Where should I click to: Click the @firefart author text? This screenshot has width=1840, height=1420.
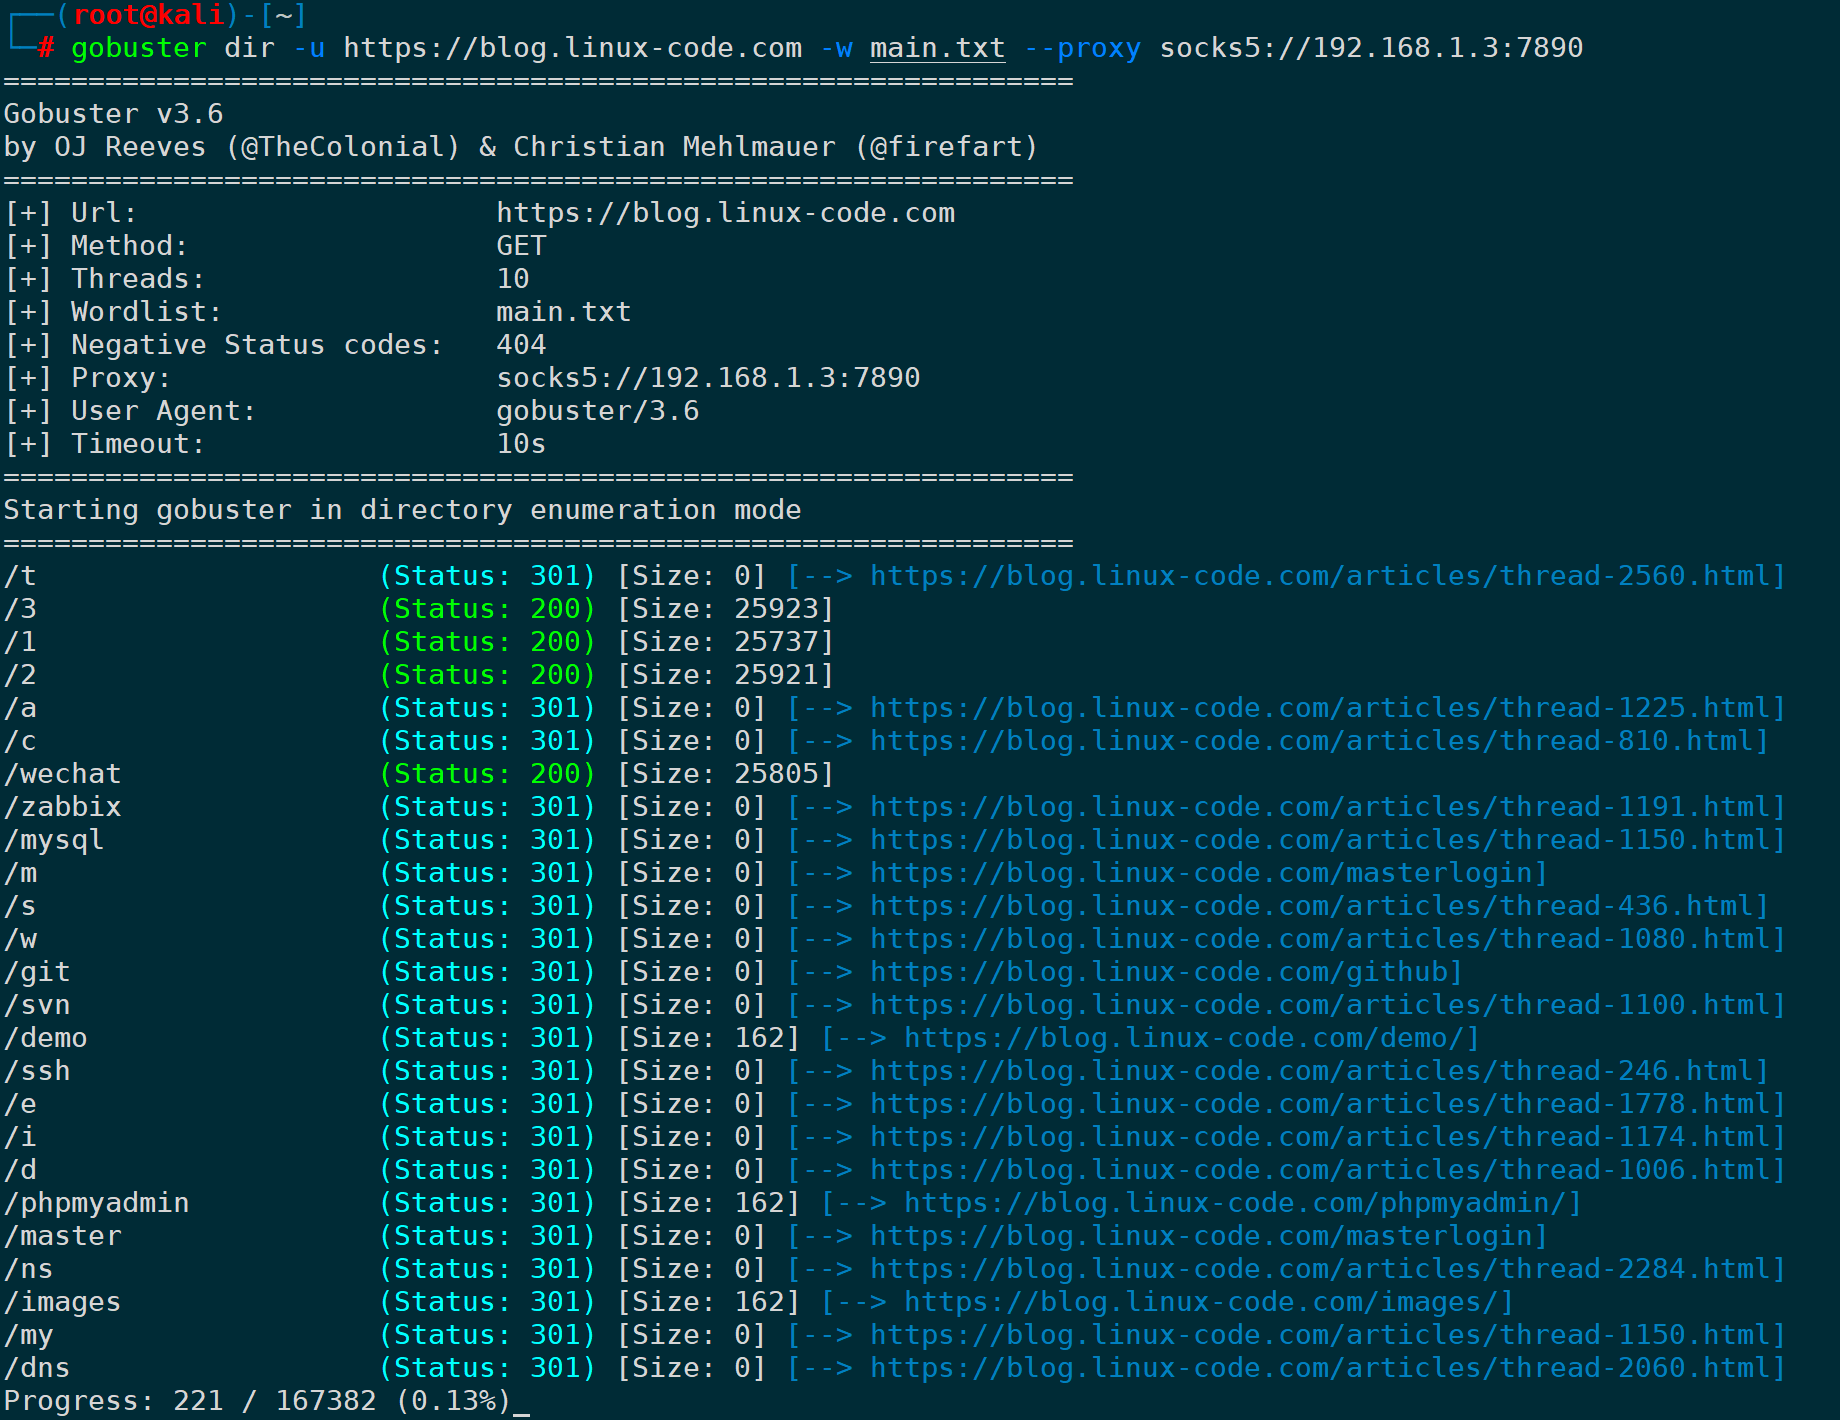[946, 147]
